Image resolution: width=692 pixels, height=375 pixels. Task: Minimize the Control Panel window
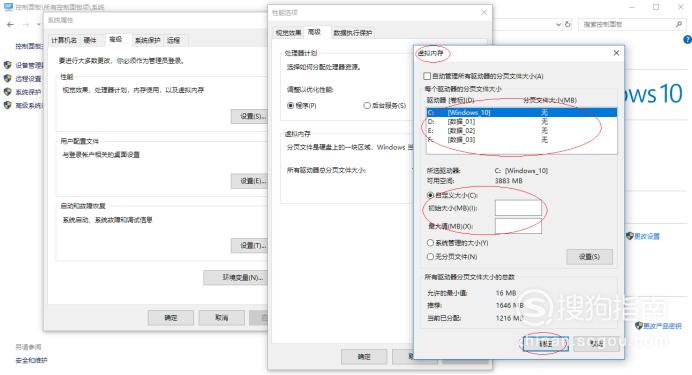tap(632, 7)
